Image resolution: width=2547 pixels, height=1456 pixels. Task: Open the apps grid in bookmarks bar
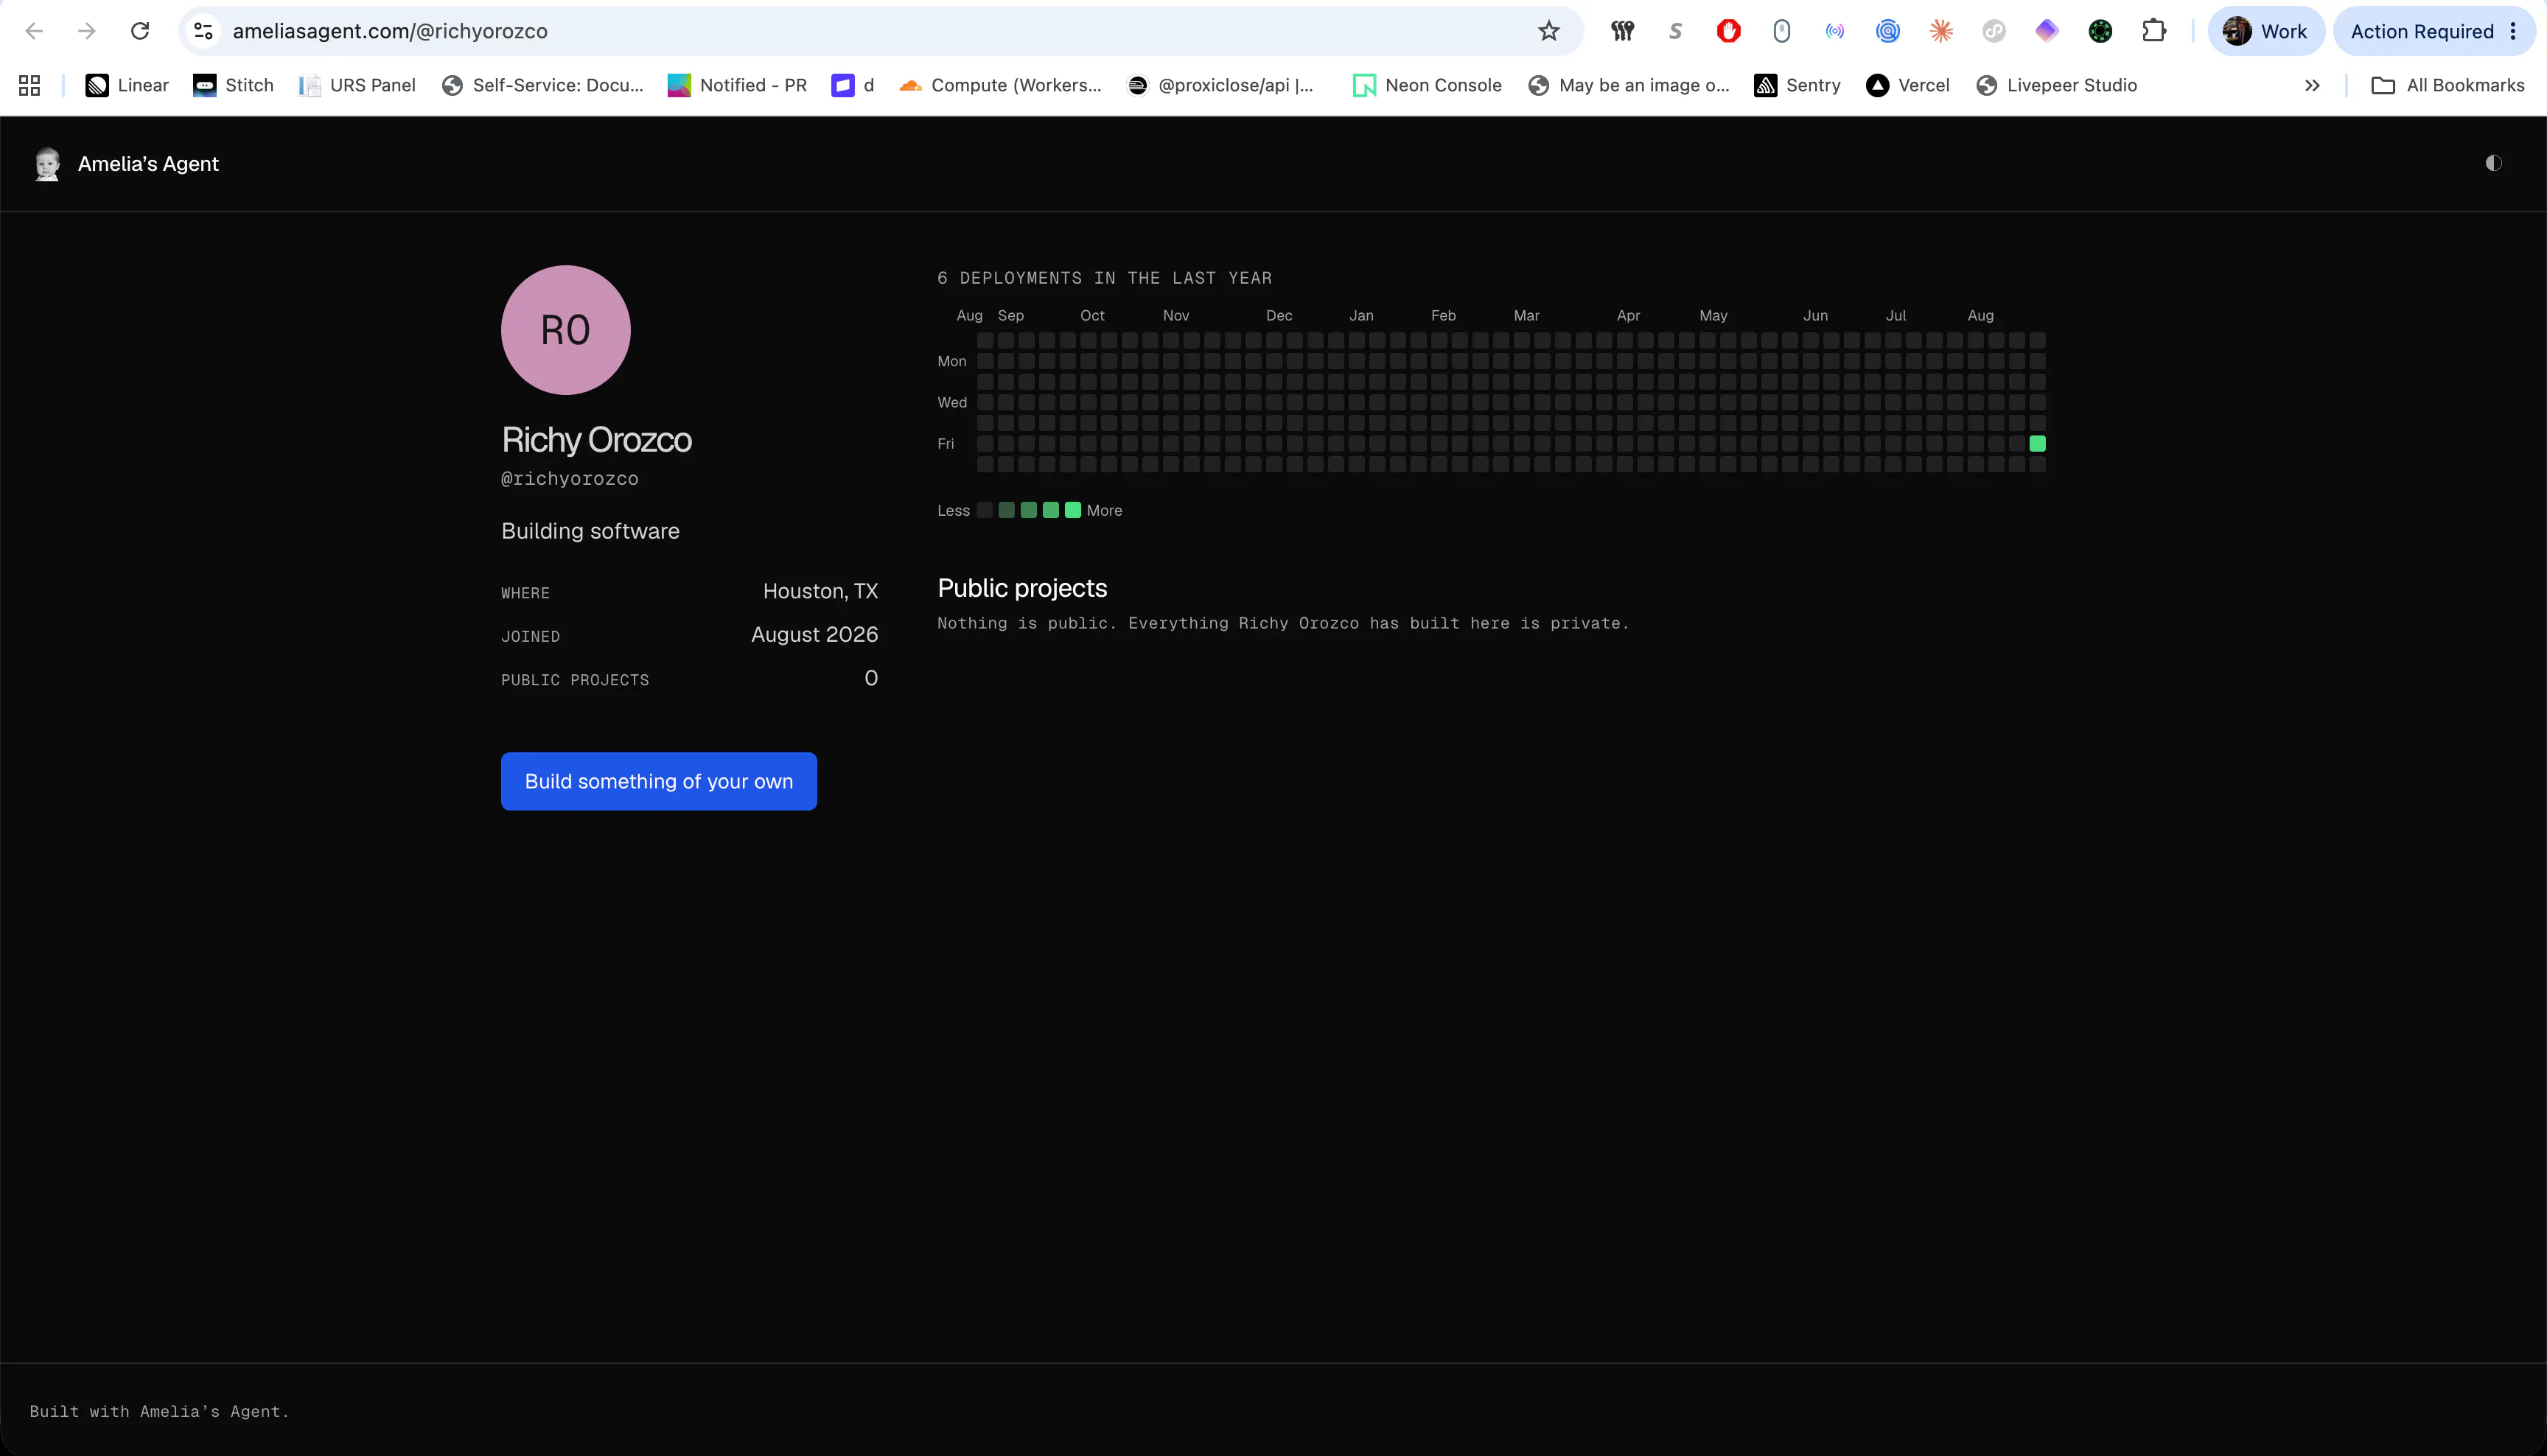click(x=30, y=86)
